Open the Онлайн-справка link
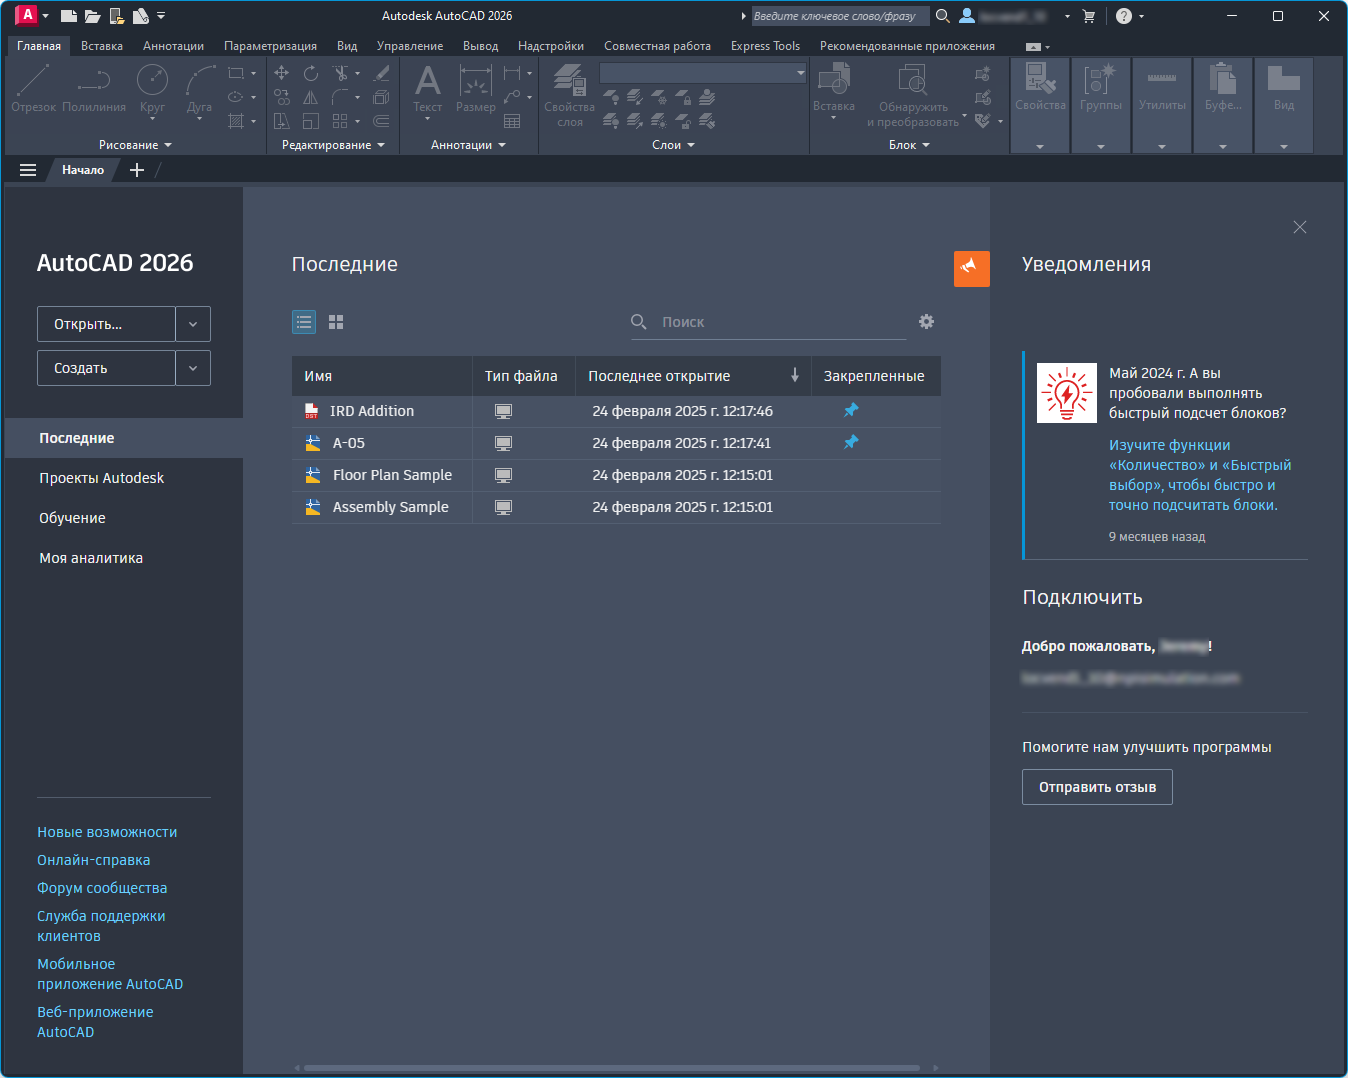The width and height of the screenshot is (1348, 1078). click(94, 860)
